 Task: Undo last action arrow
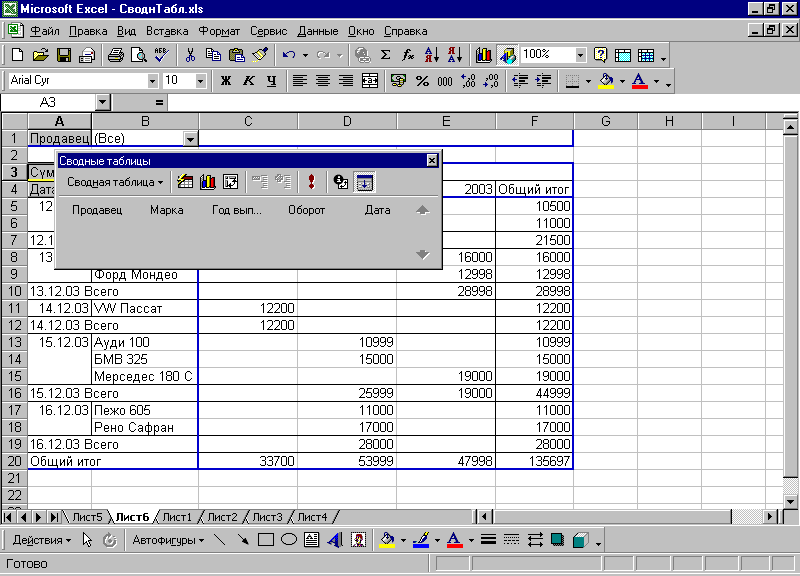[289, 55]
